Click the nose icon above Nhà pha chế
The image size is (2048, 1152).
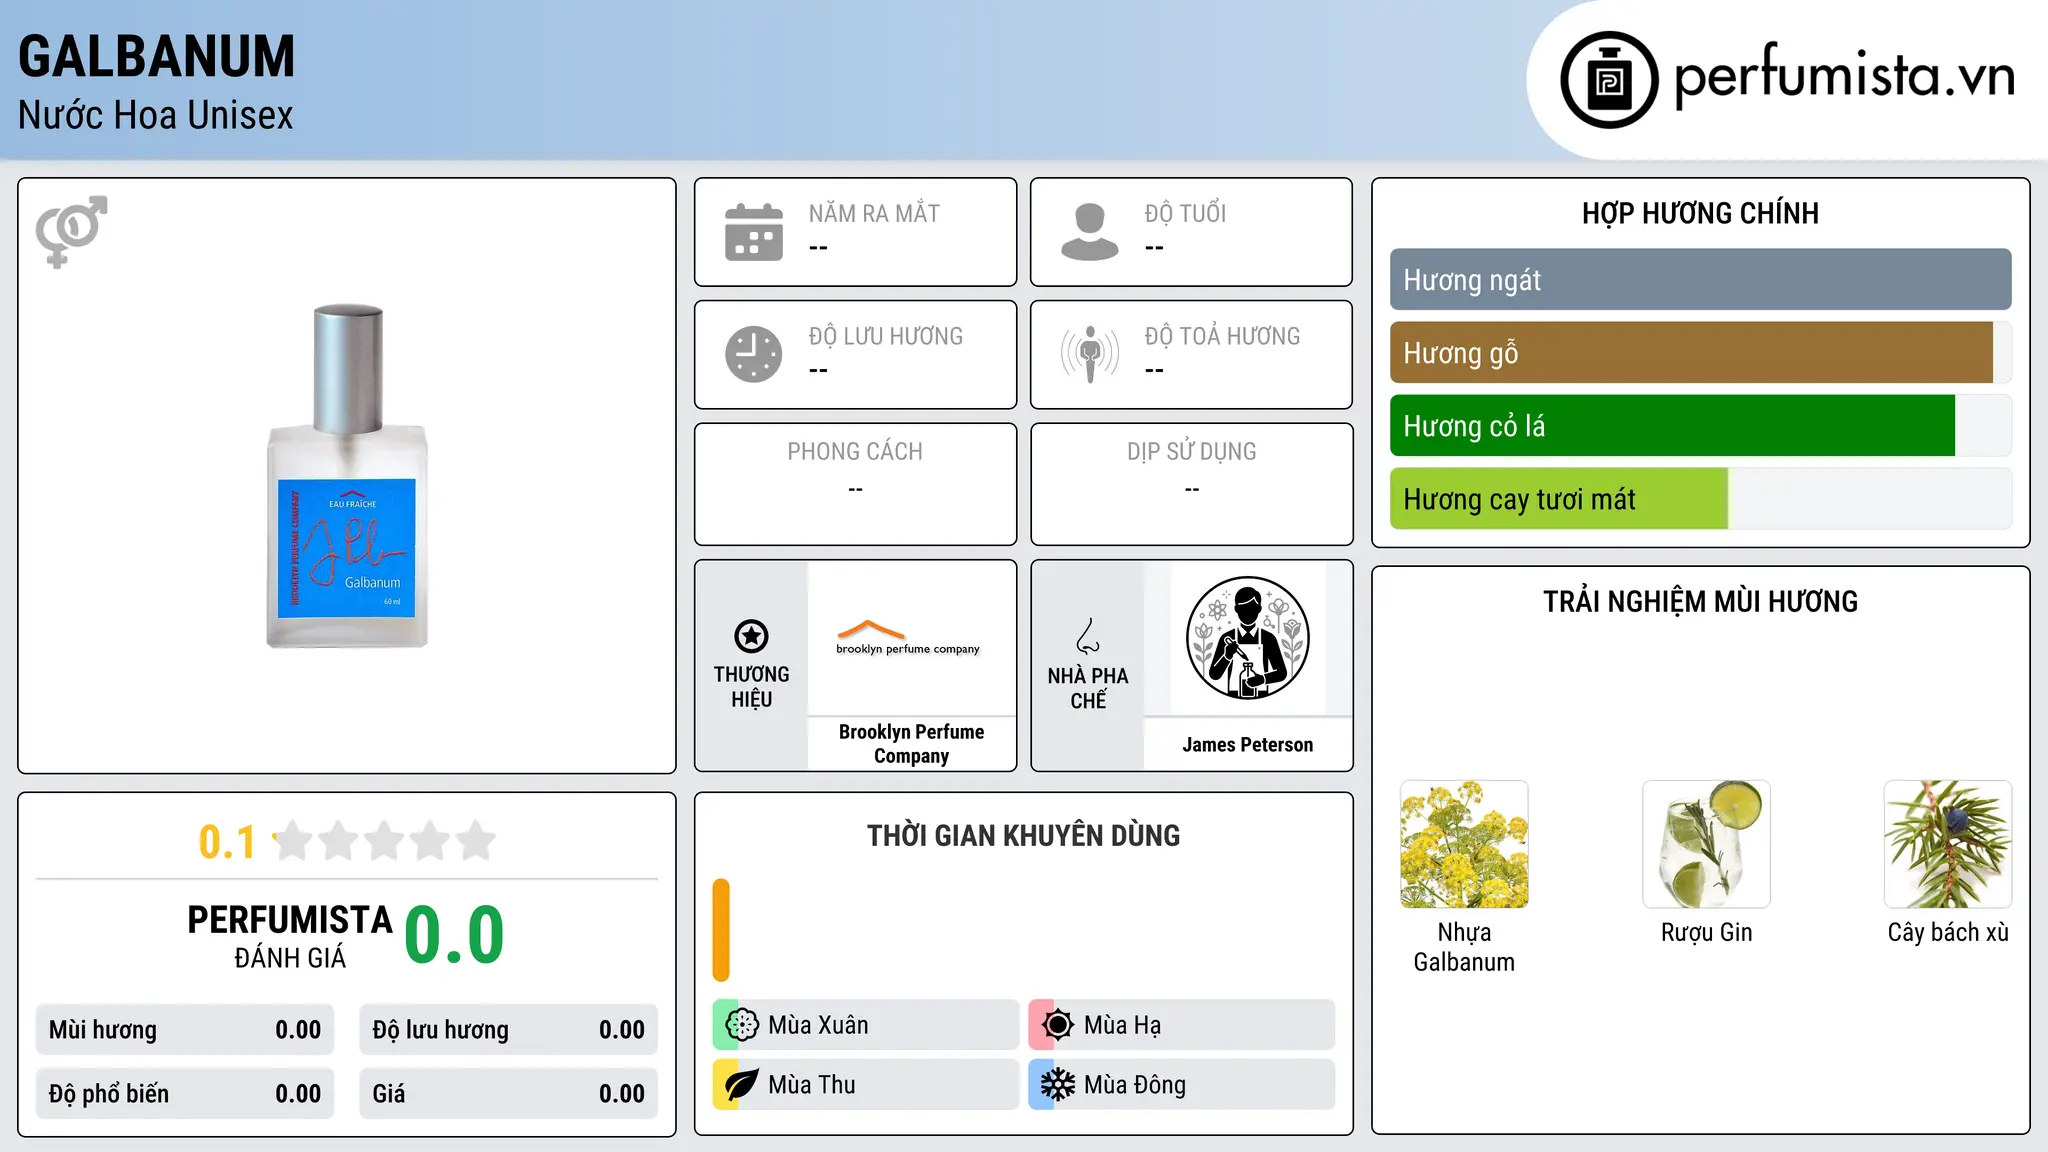coord(1088,636)
